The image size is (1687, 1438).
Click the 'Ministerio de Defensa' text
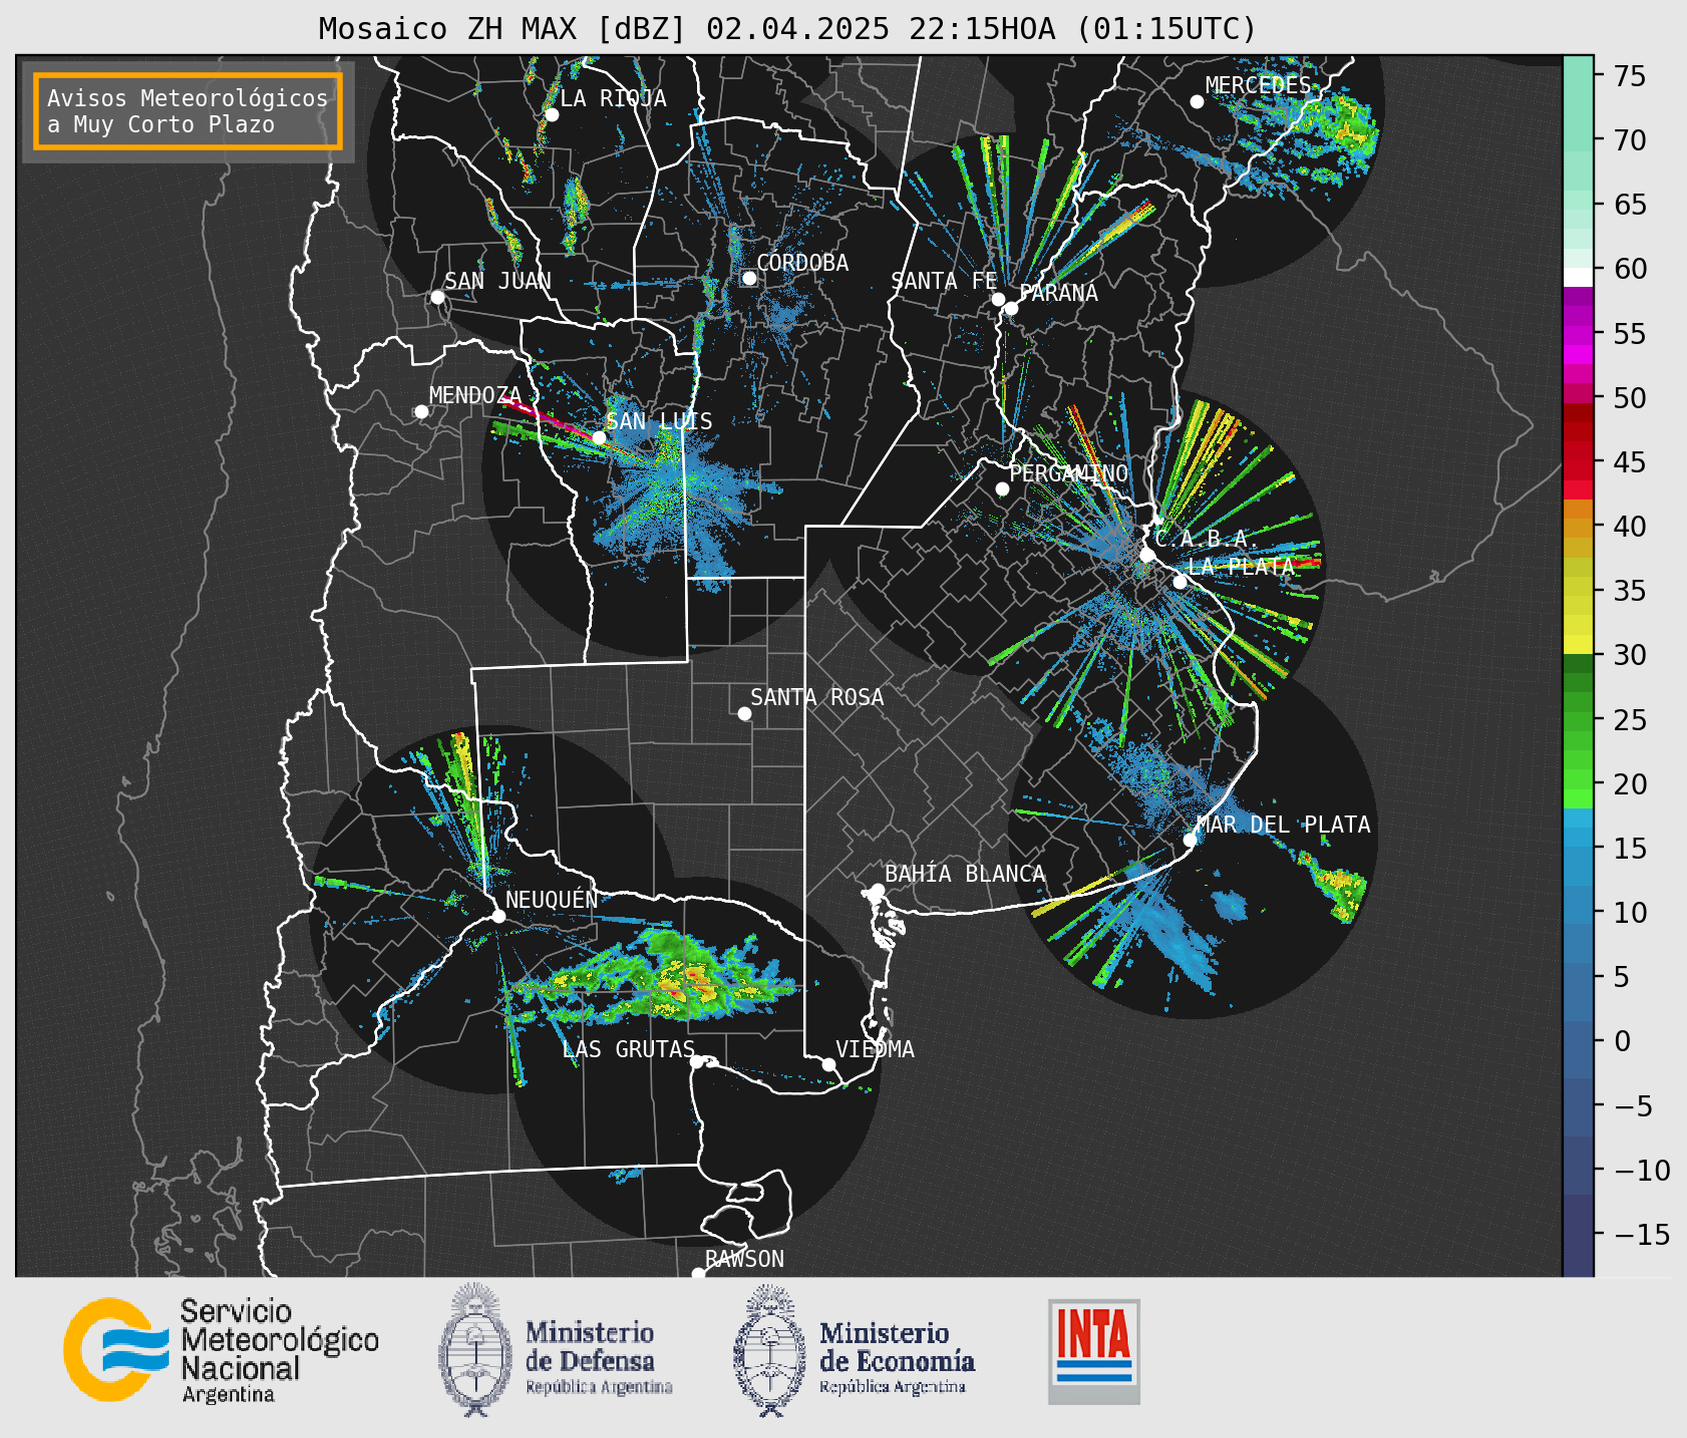point(590,1346)
